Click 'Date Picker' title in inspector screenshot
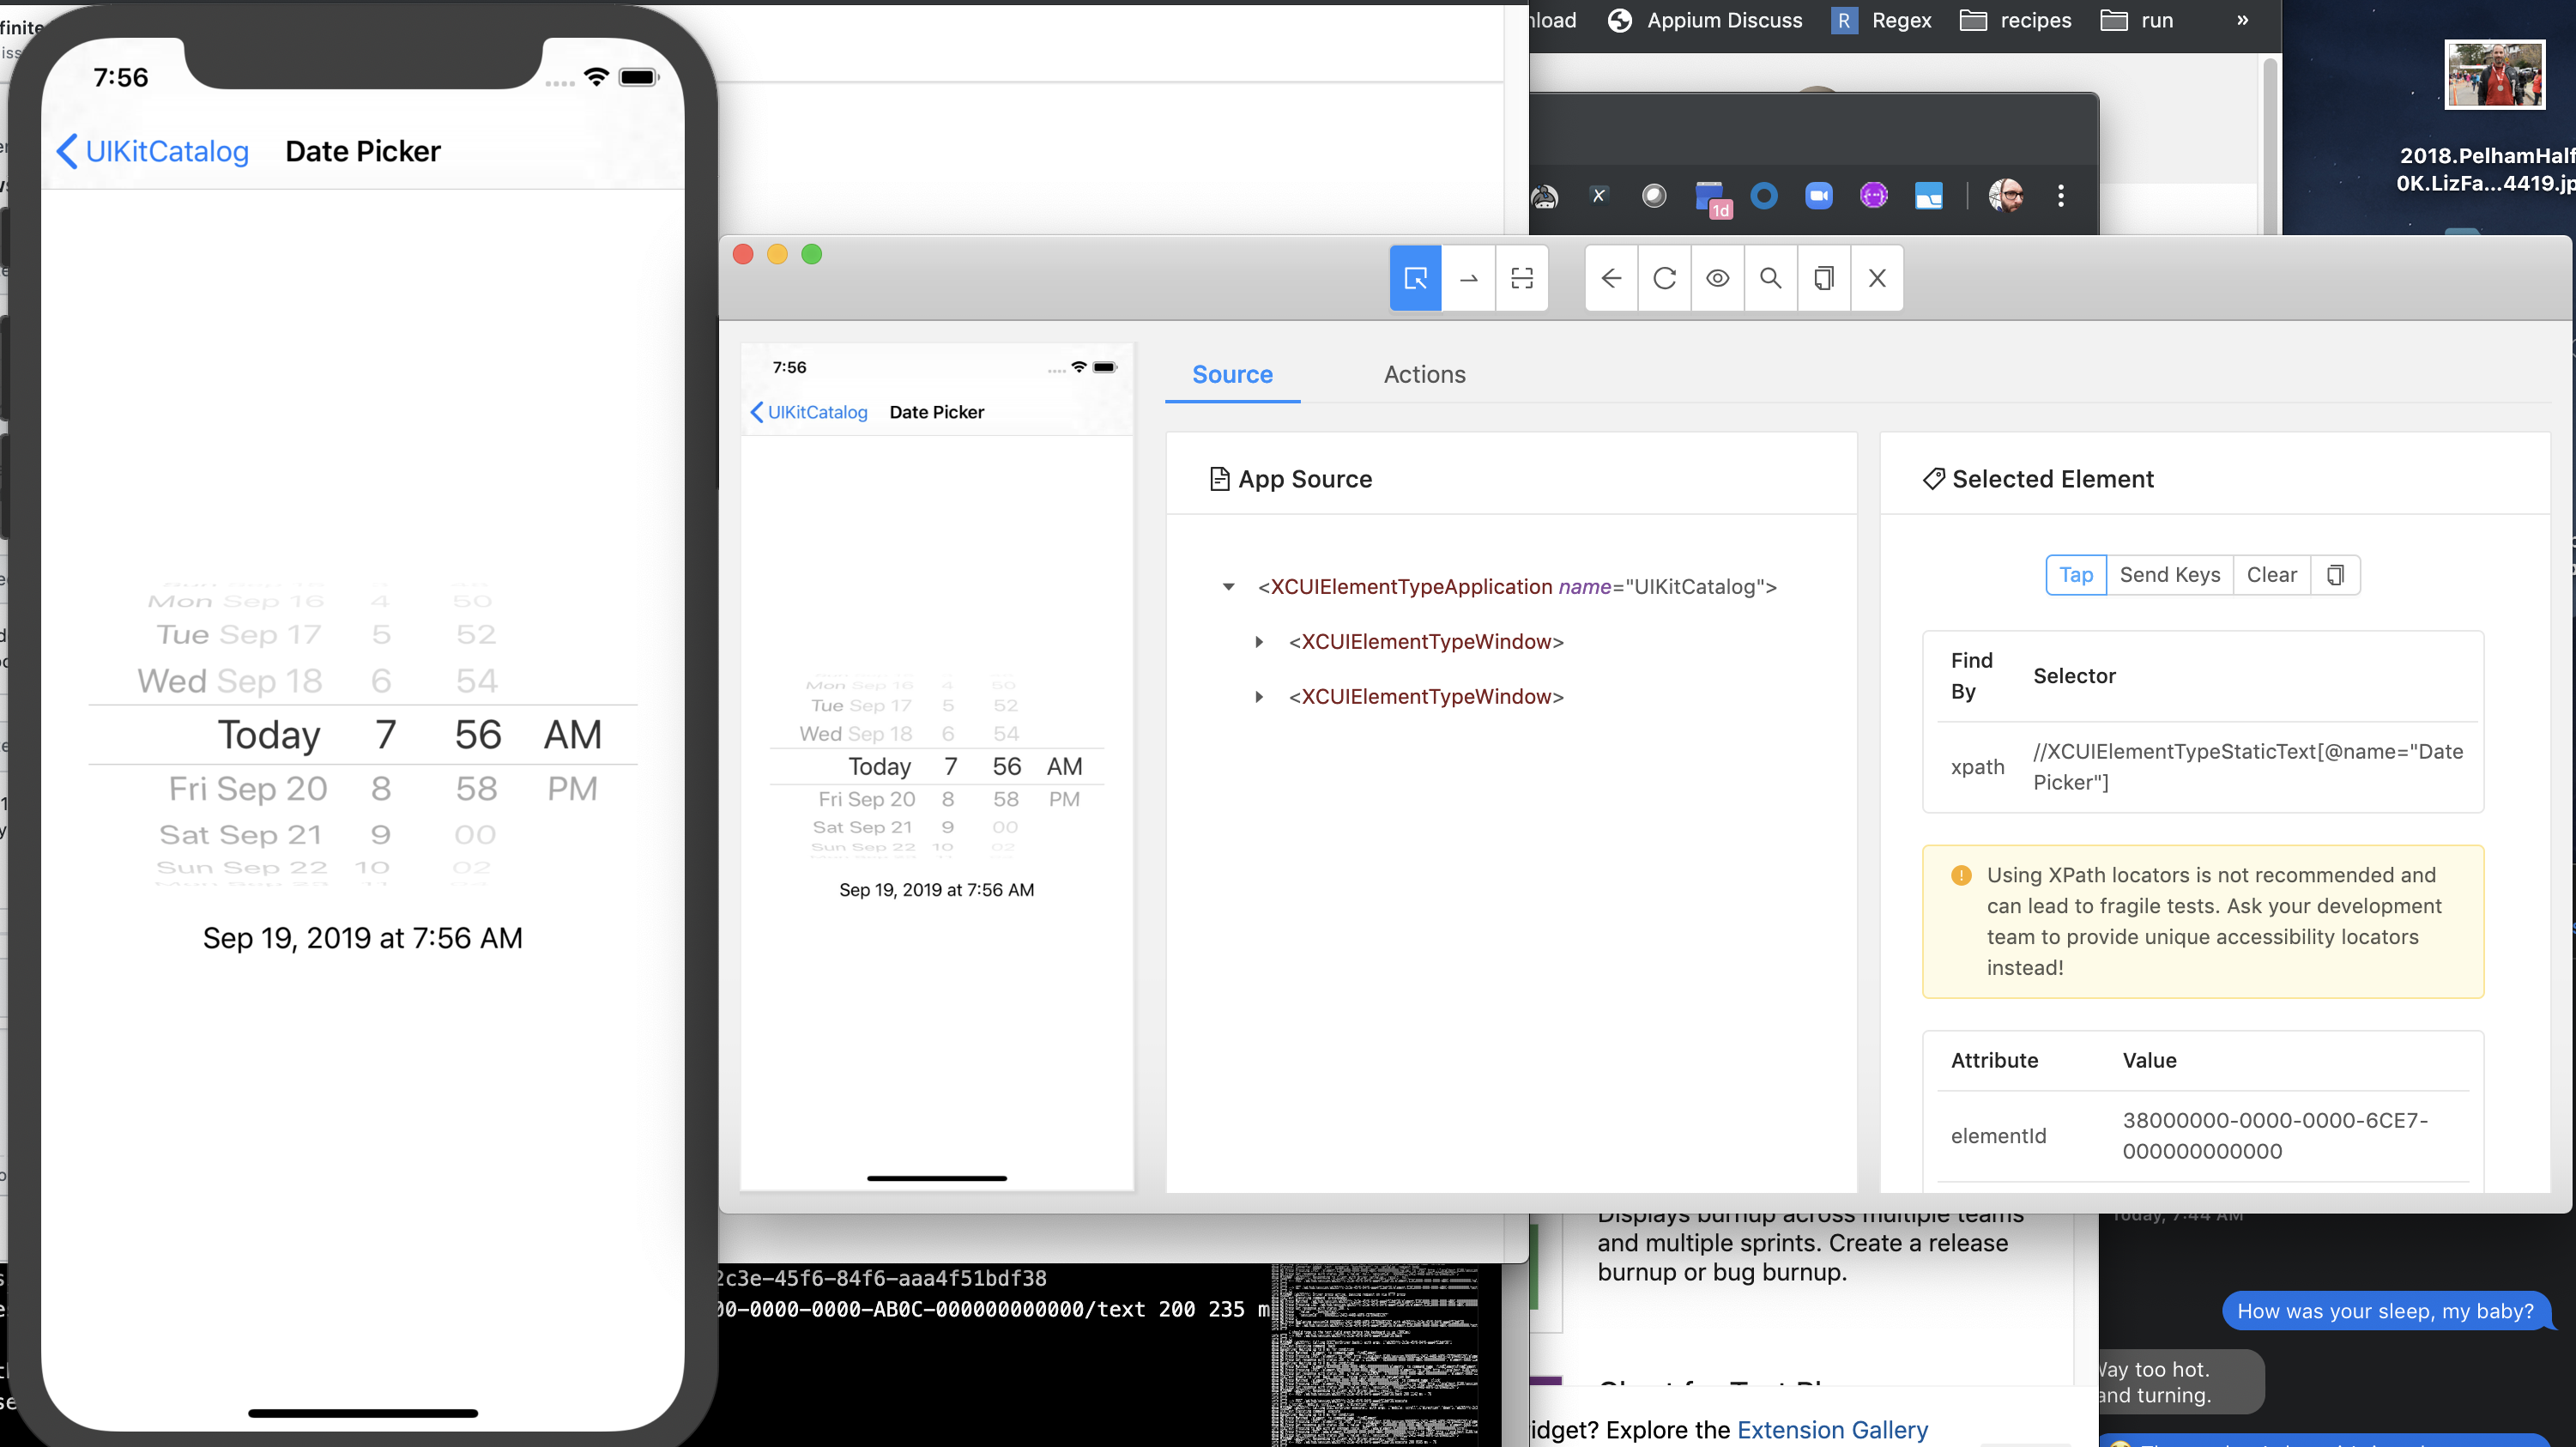Viewport: 2576px width, 1447px height. [x=937, y=412]
